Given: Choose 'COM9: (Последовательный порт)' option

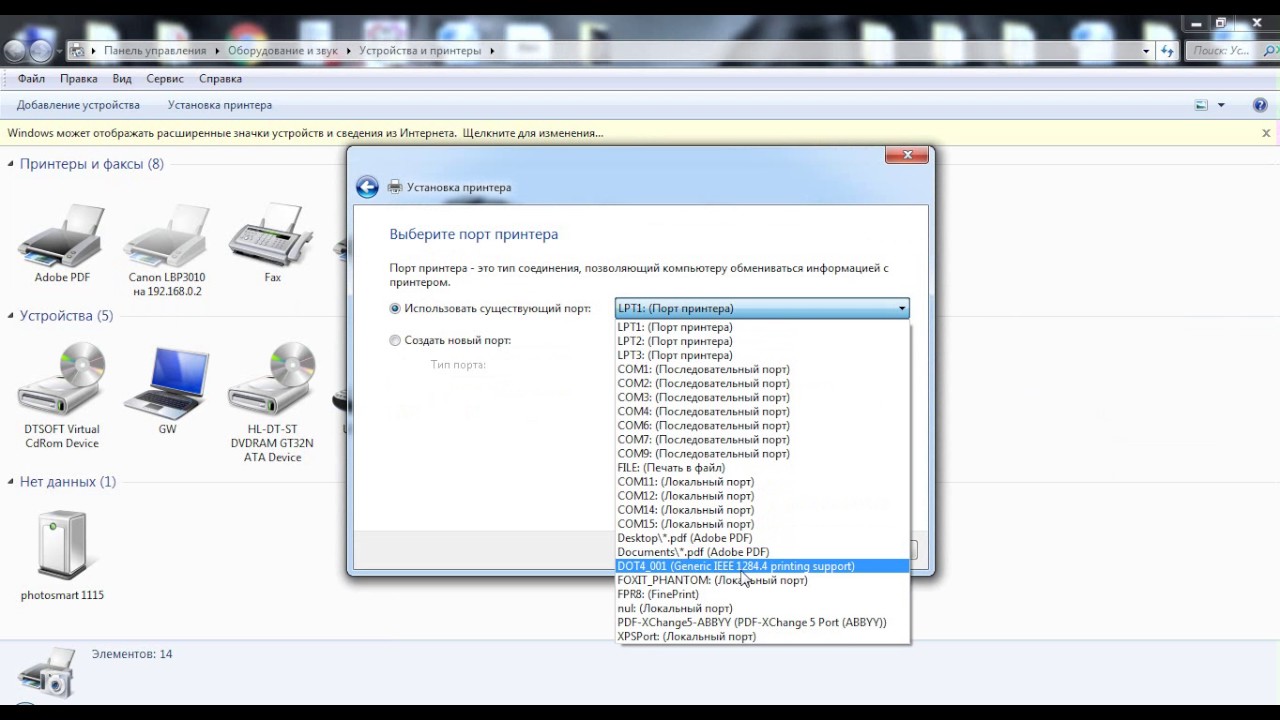Looking at the screenshot, I should (763, 453).
